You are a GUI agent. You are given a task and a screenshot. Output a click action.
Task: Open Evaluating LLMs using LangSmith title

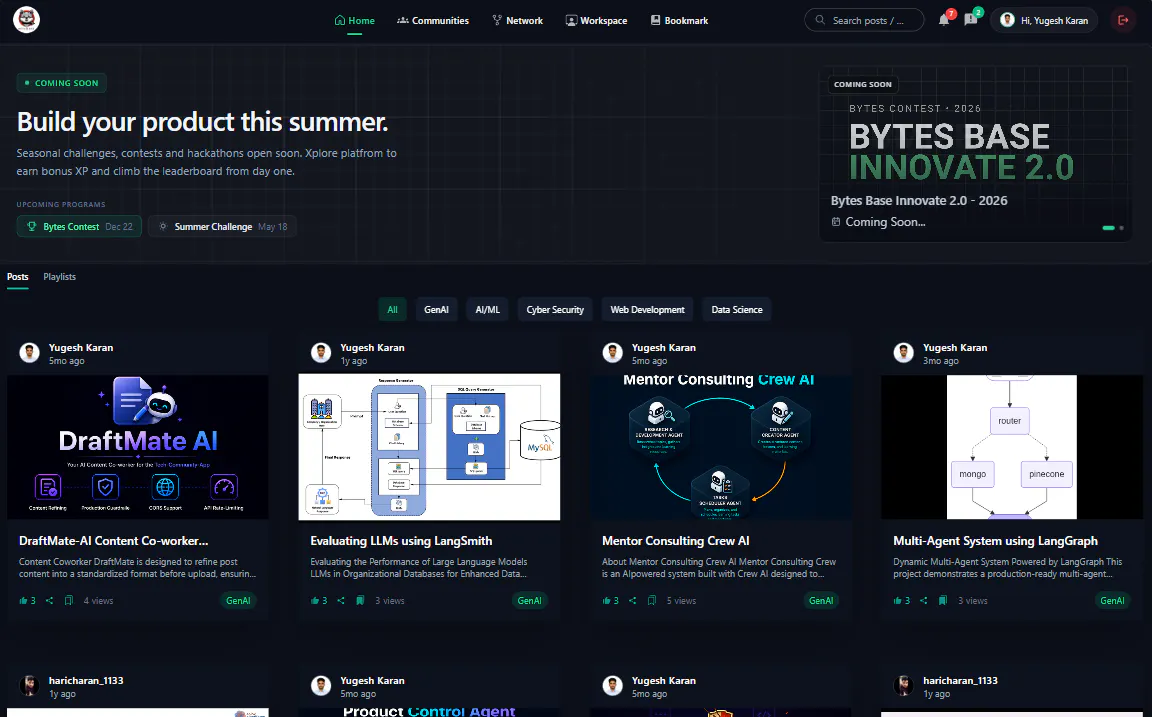pos(401,541)
